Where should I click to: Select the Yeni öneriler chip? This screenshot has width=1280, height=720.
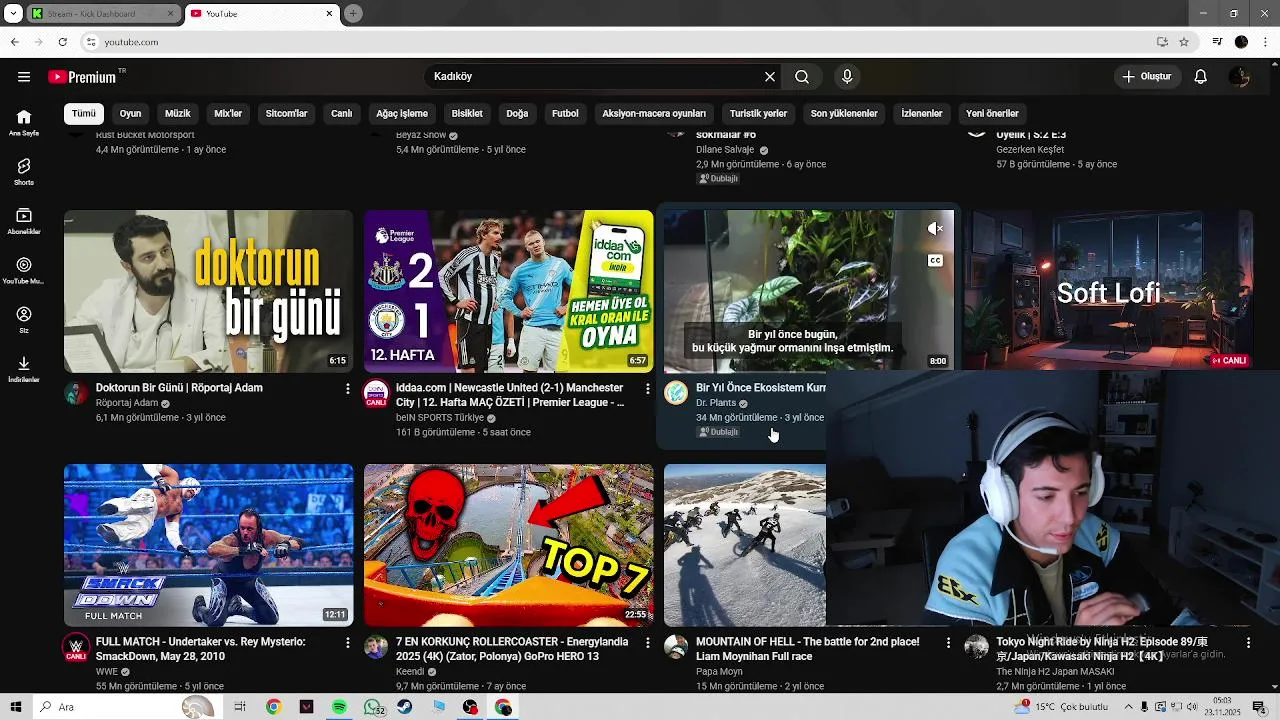click(x=992, y=114)
